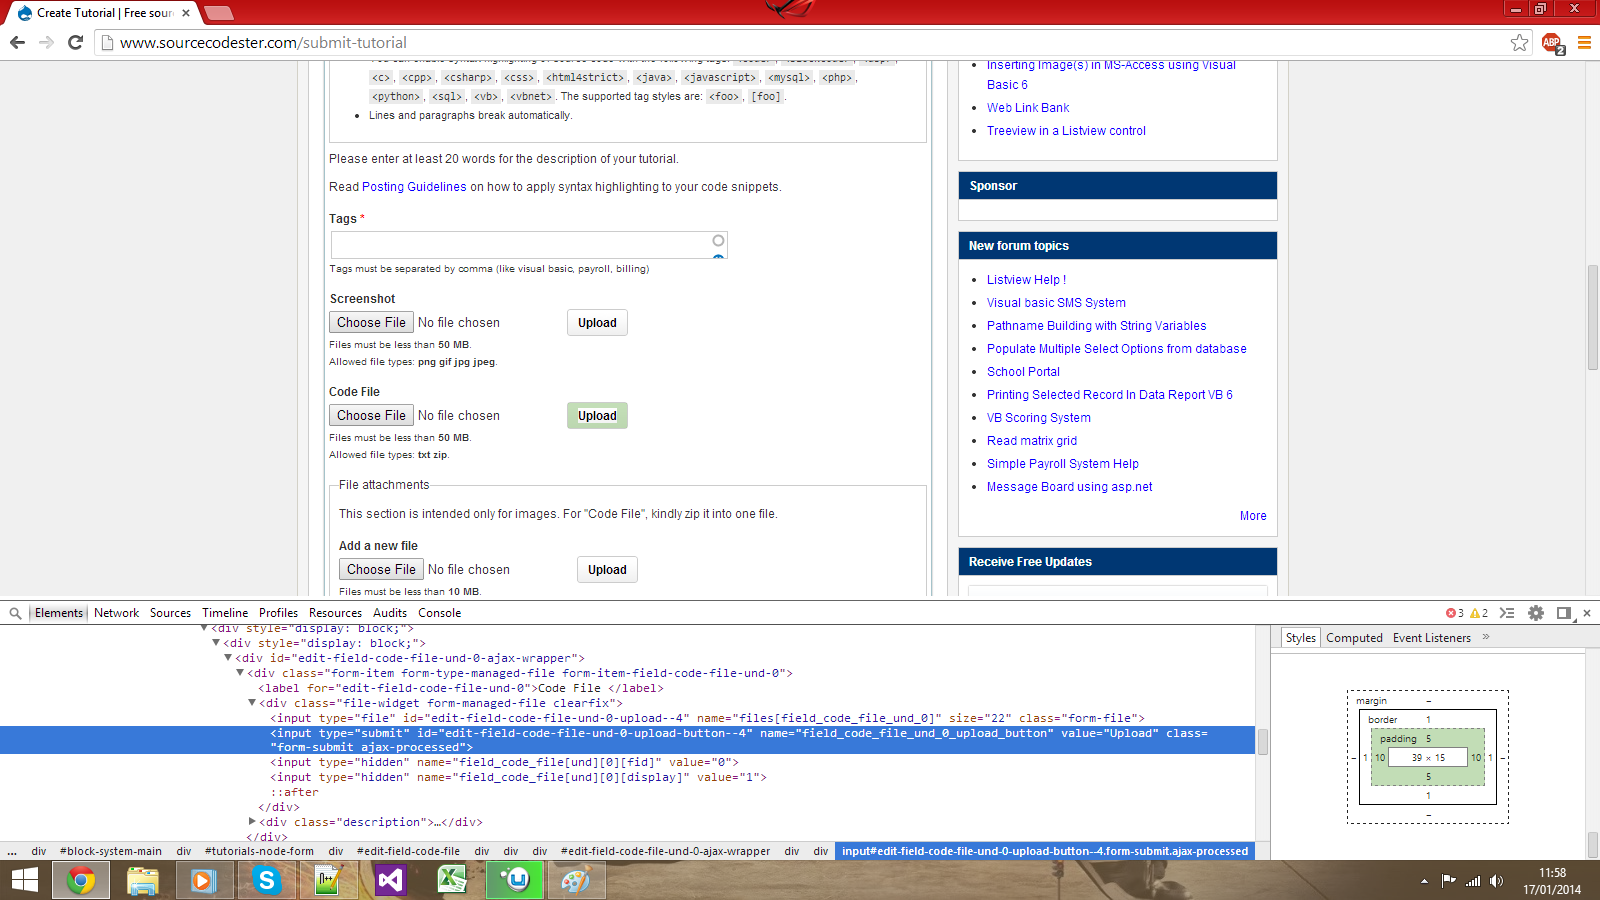Click Choose File under Add a new file
The height and width of the screenshot is (900, 1600).
click(381, 569)
